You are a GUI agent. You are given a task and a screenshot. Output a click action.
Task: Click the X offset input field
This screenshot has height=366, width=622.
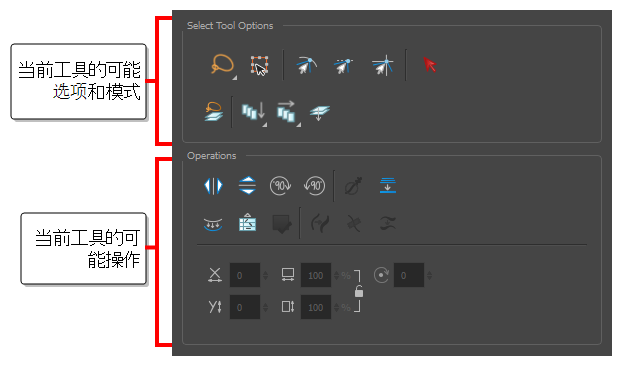245,275
